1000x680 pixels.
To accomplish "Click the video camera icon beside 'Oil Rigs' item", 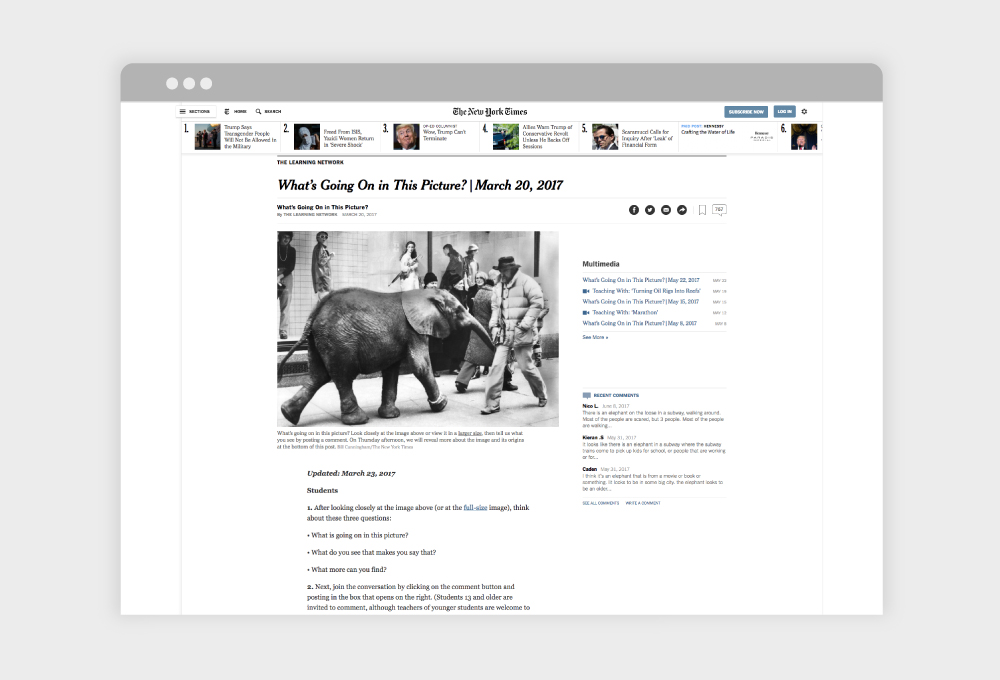I will pyautogui.click(x=585, y=291).
